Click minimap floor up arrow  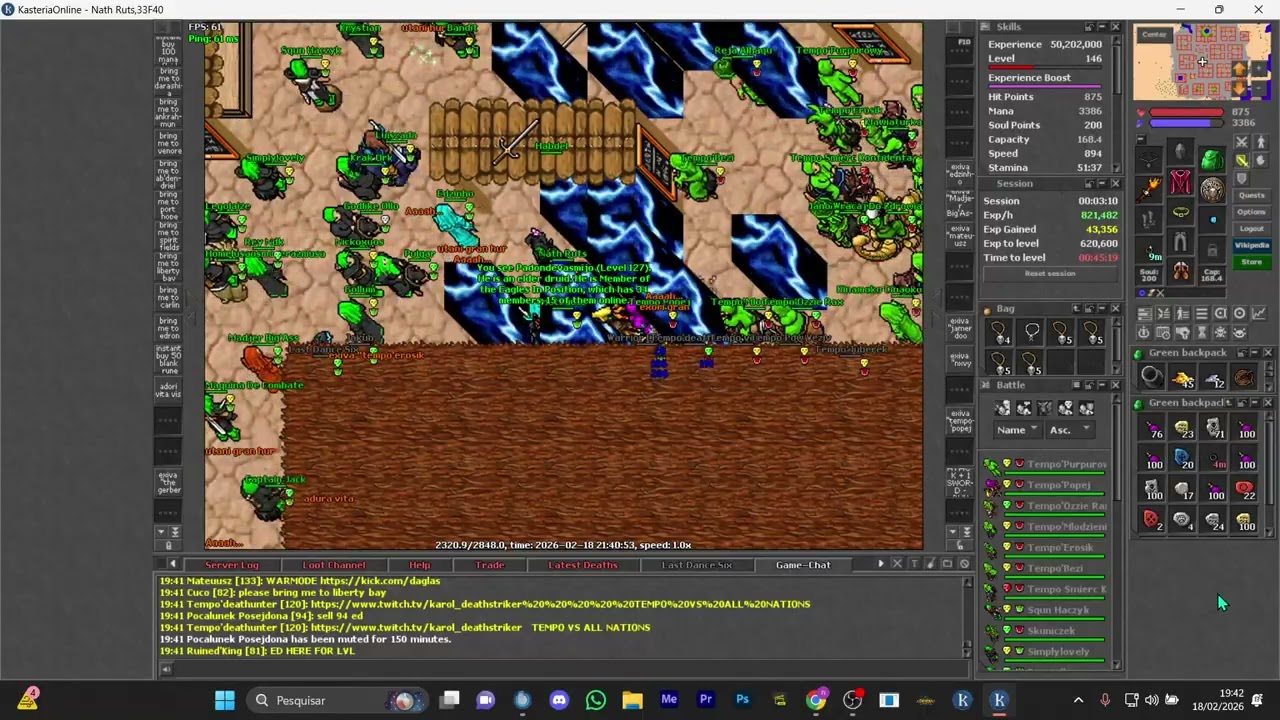(x=1239, y=69)
